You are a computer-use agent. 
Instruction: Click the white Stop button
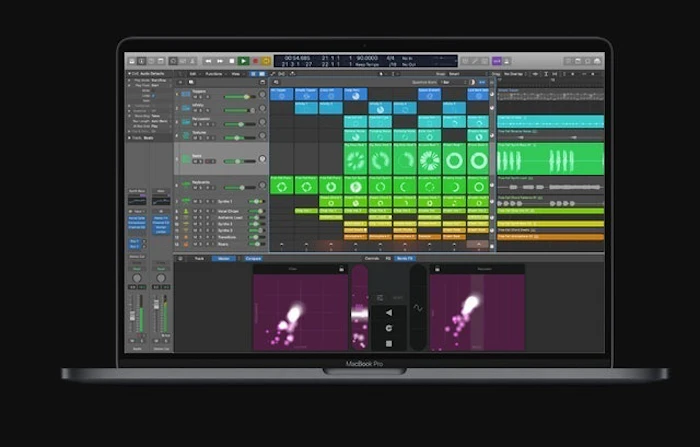click(x=232, y=61)
